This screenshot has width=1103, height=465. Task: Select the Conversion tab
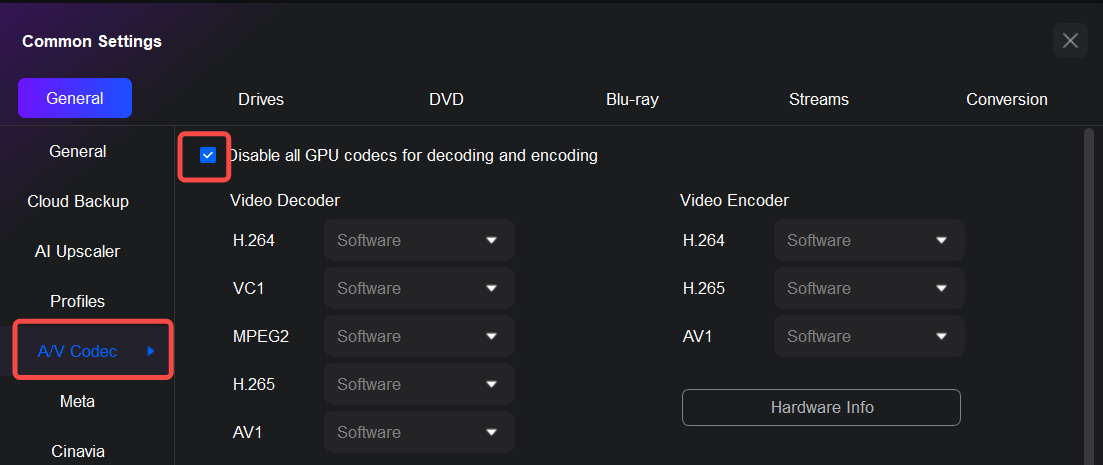(x=1006, y=99)
